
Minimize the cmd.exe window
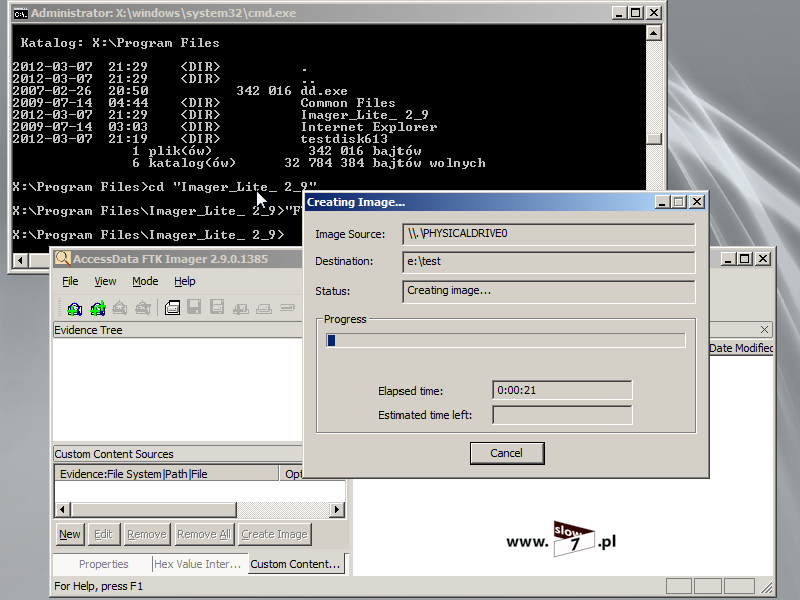[x=619, y=13]
